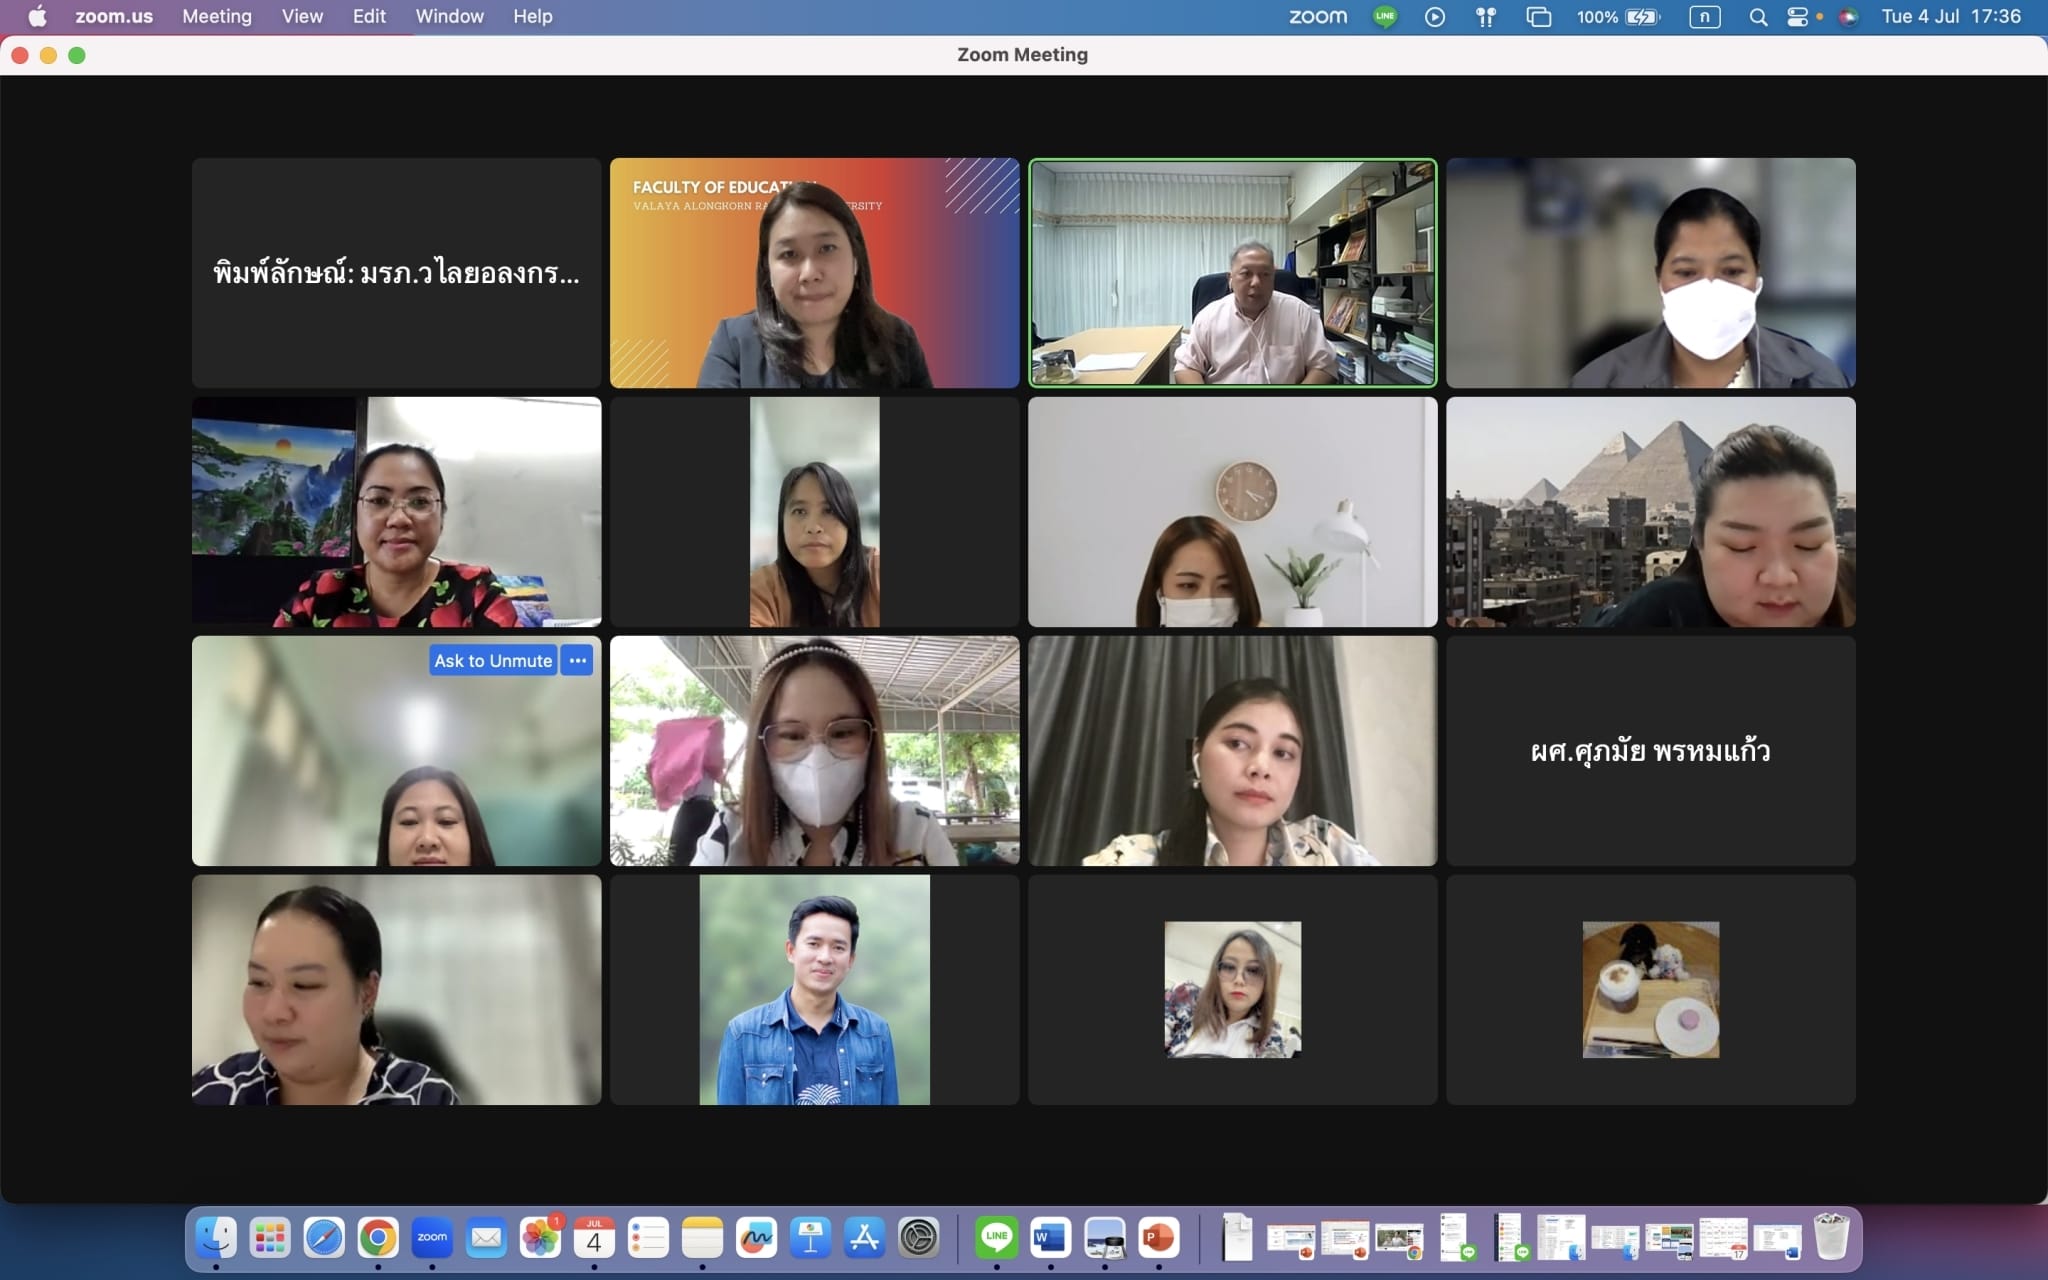The height and width of the screenshot is (1280, 2048).
Task: Launch LINE from the Dock
Action: tap(997, 1238)
